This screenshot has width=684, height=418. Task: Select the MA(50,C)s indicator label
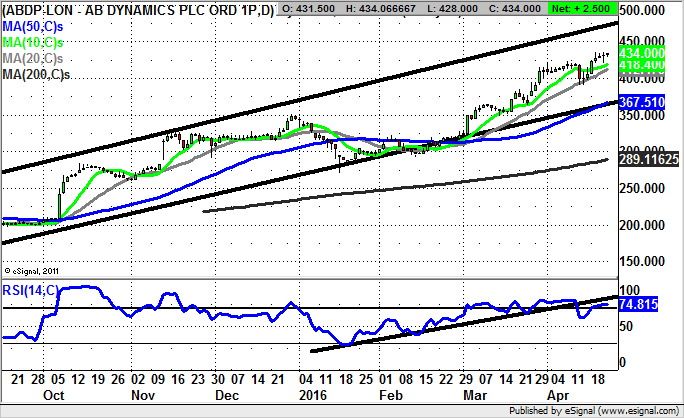[37, 25]
